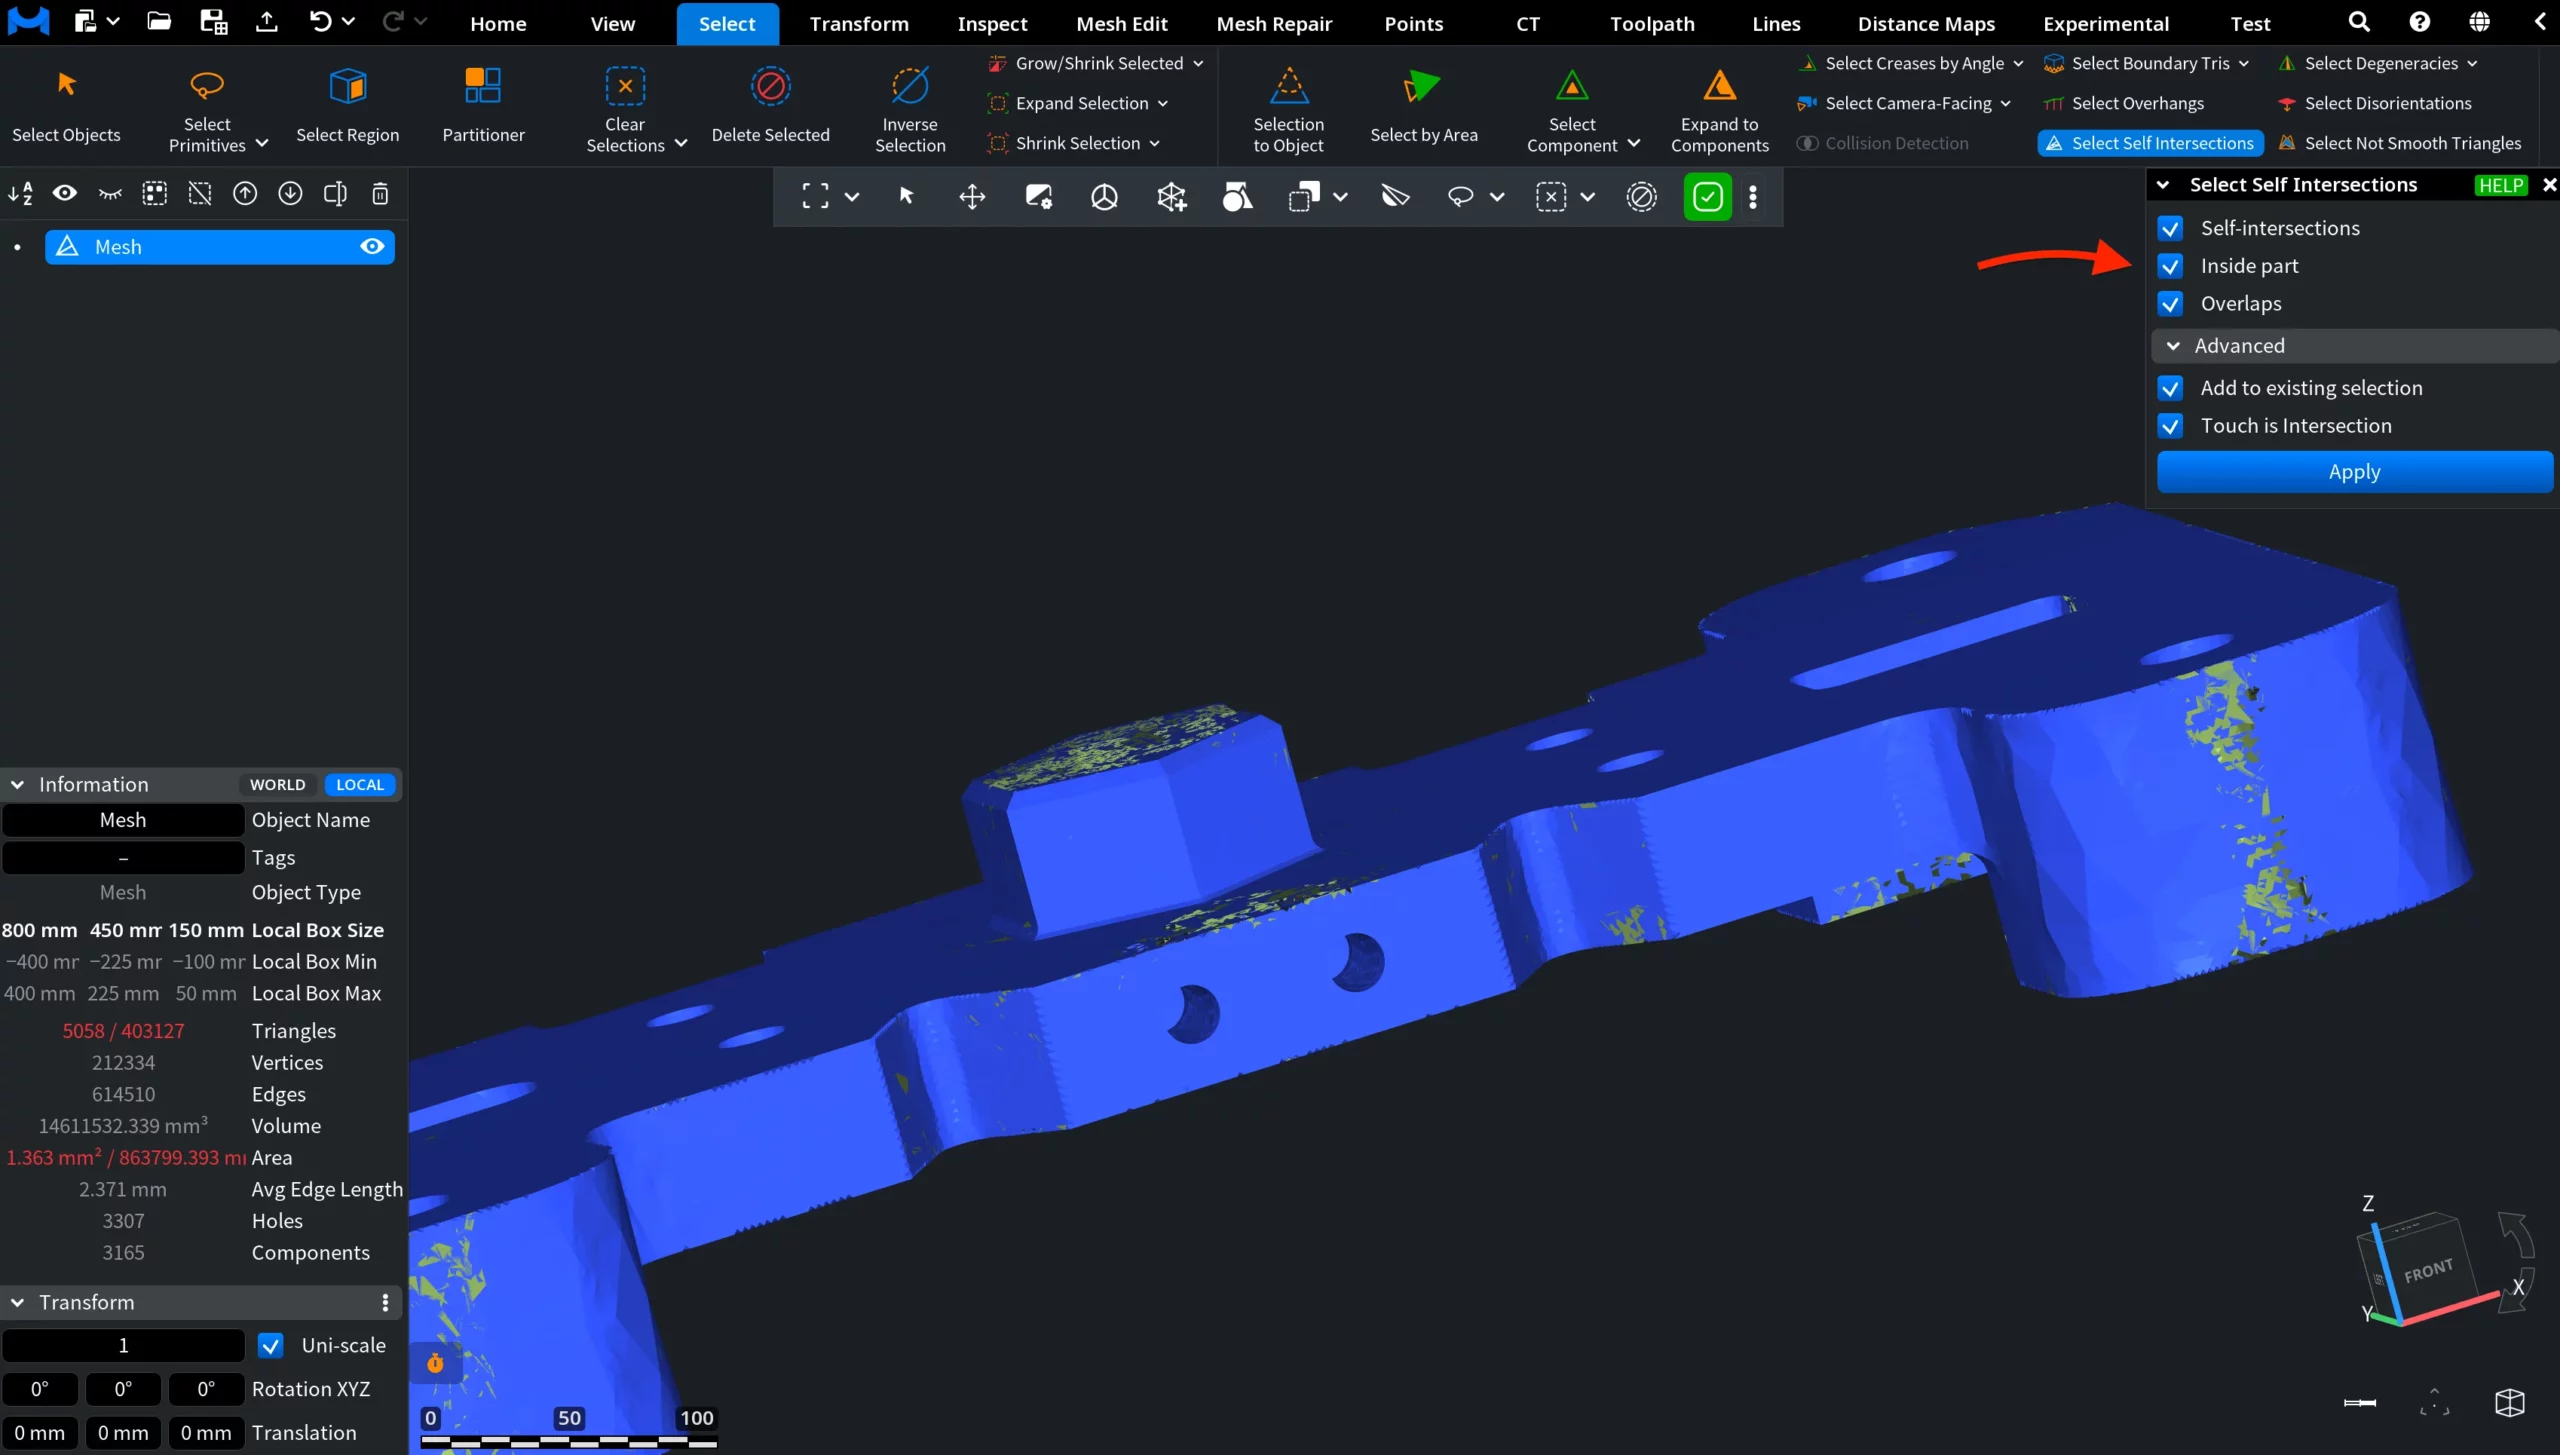
Task: Collapse the Information panel
Action: [x=17, y=785]
